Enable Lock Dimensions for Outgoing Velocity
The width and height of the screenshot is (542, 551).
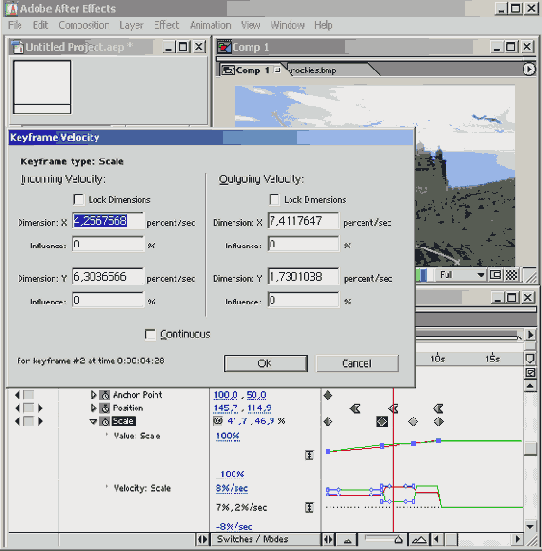pos(274,200)
